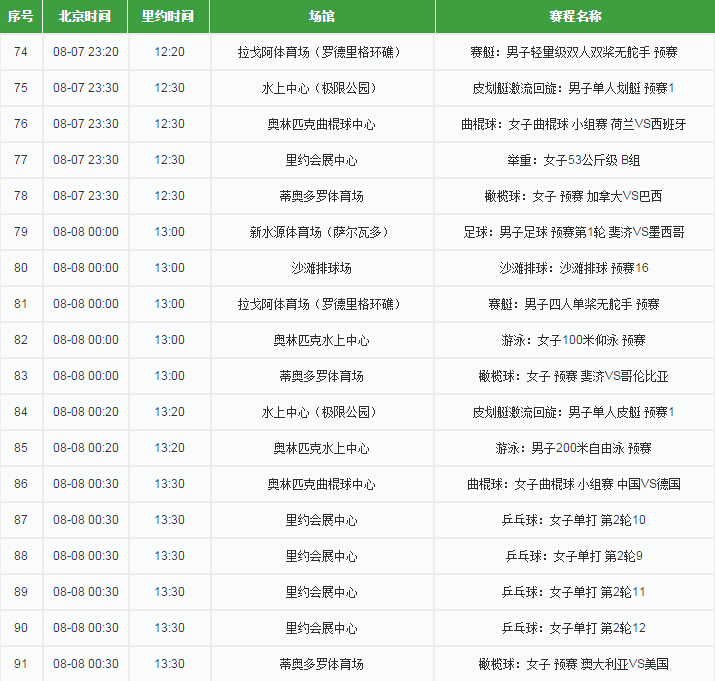The image size is (715, 681).
Task: Click 橄榄球 斐济VS哥伦比亚 event
Action: [x=573, y=377]
